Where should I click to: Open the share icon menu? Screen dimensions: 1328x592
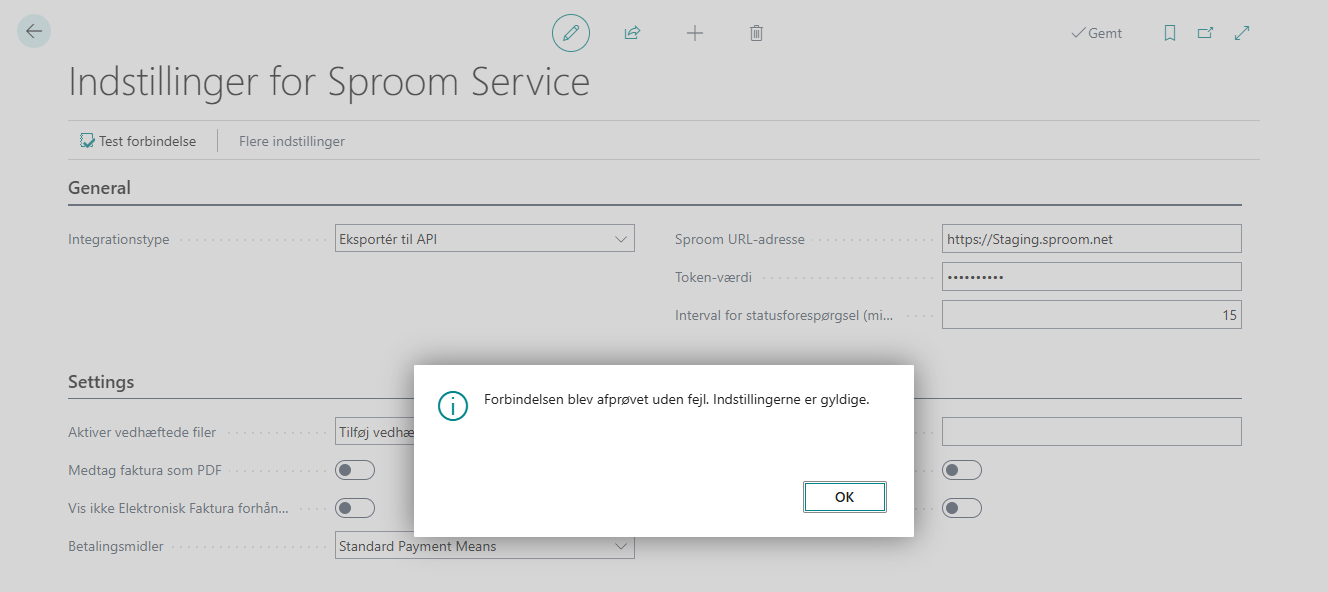tap(632, 33)
